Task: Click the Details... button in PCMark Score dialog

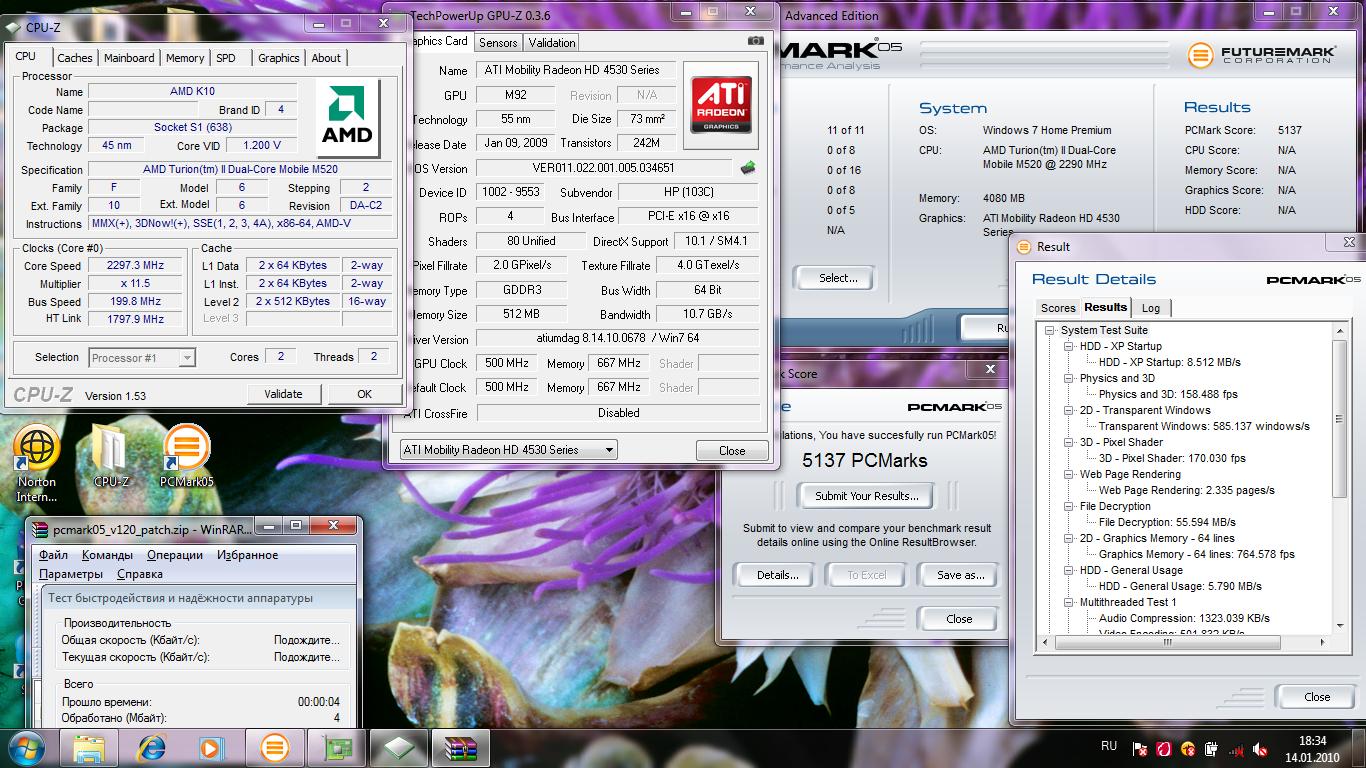Action: tap(777, 575)
